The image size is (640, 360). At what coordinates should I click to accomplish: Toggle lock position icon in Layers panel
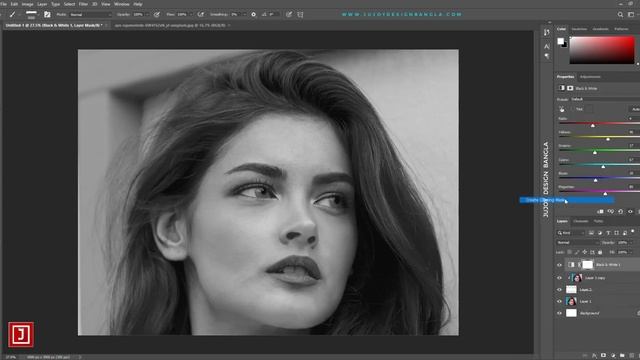584,252
